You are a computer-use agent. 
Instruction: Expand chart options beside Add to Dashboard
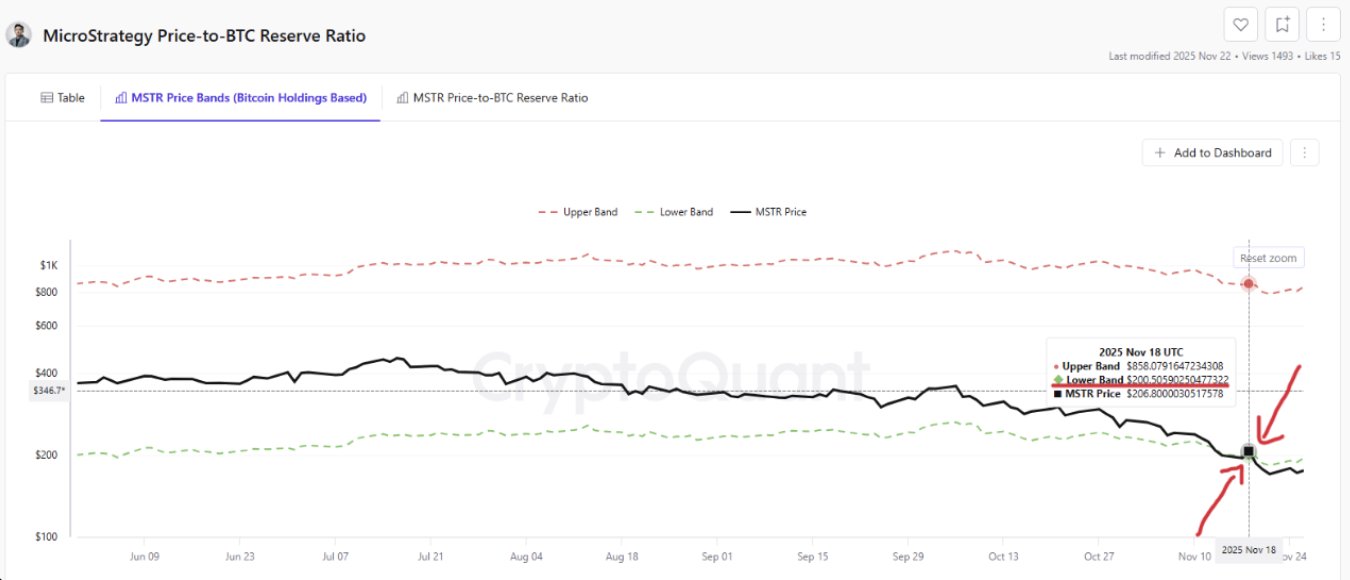click(1305, 153)
